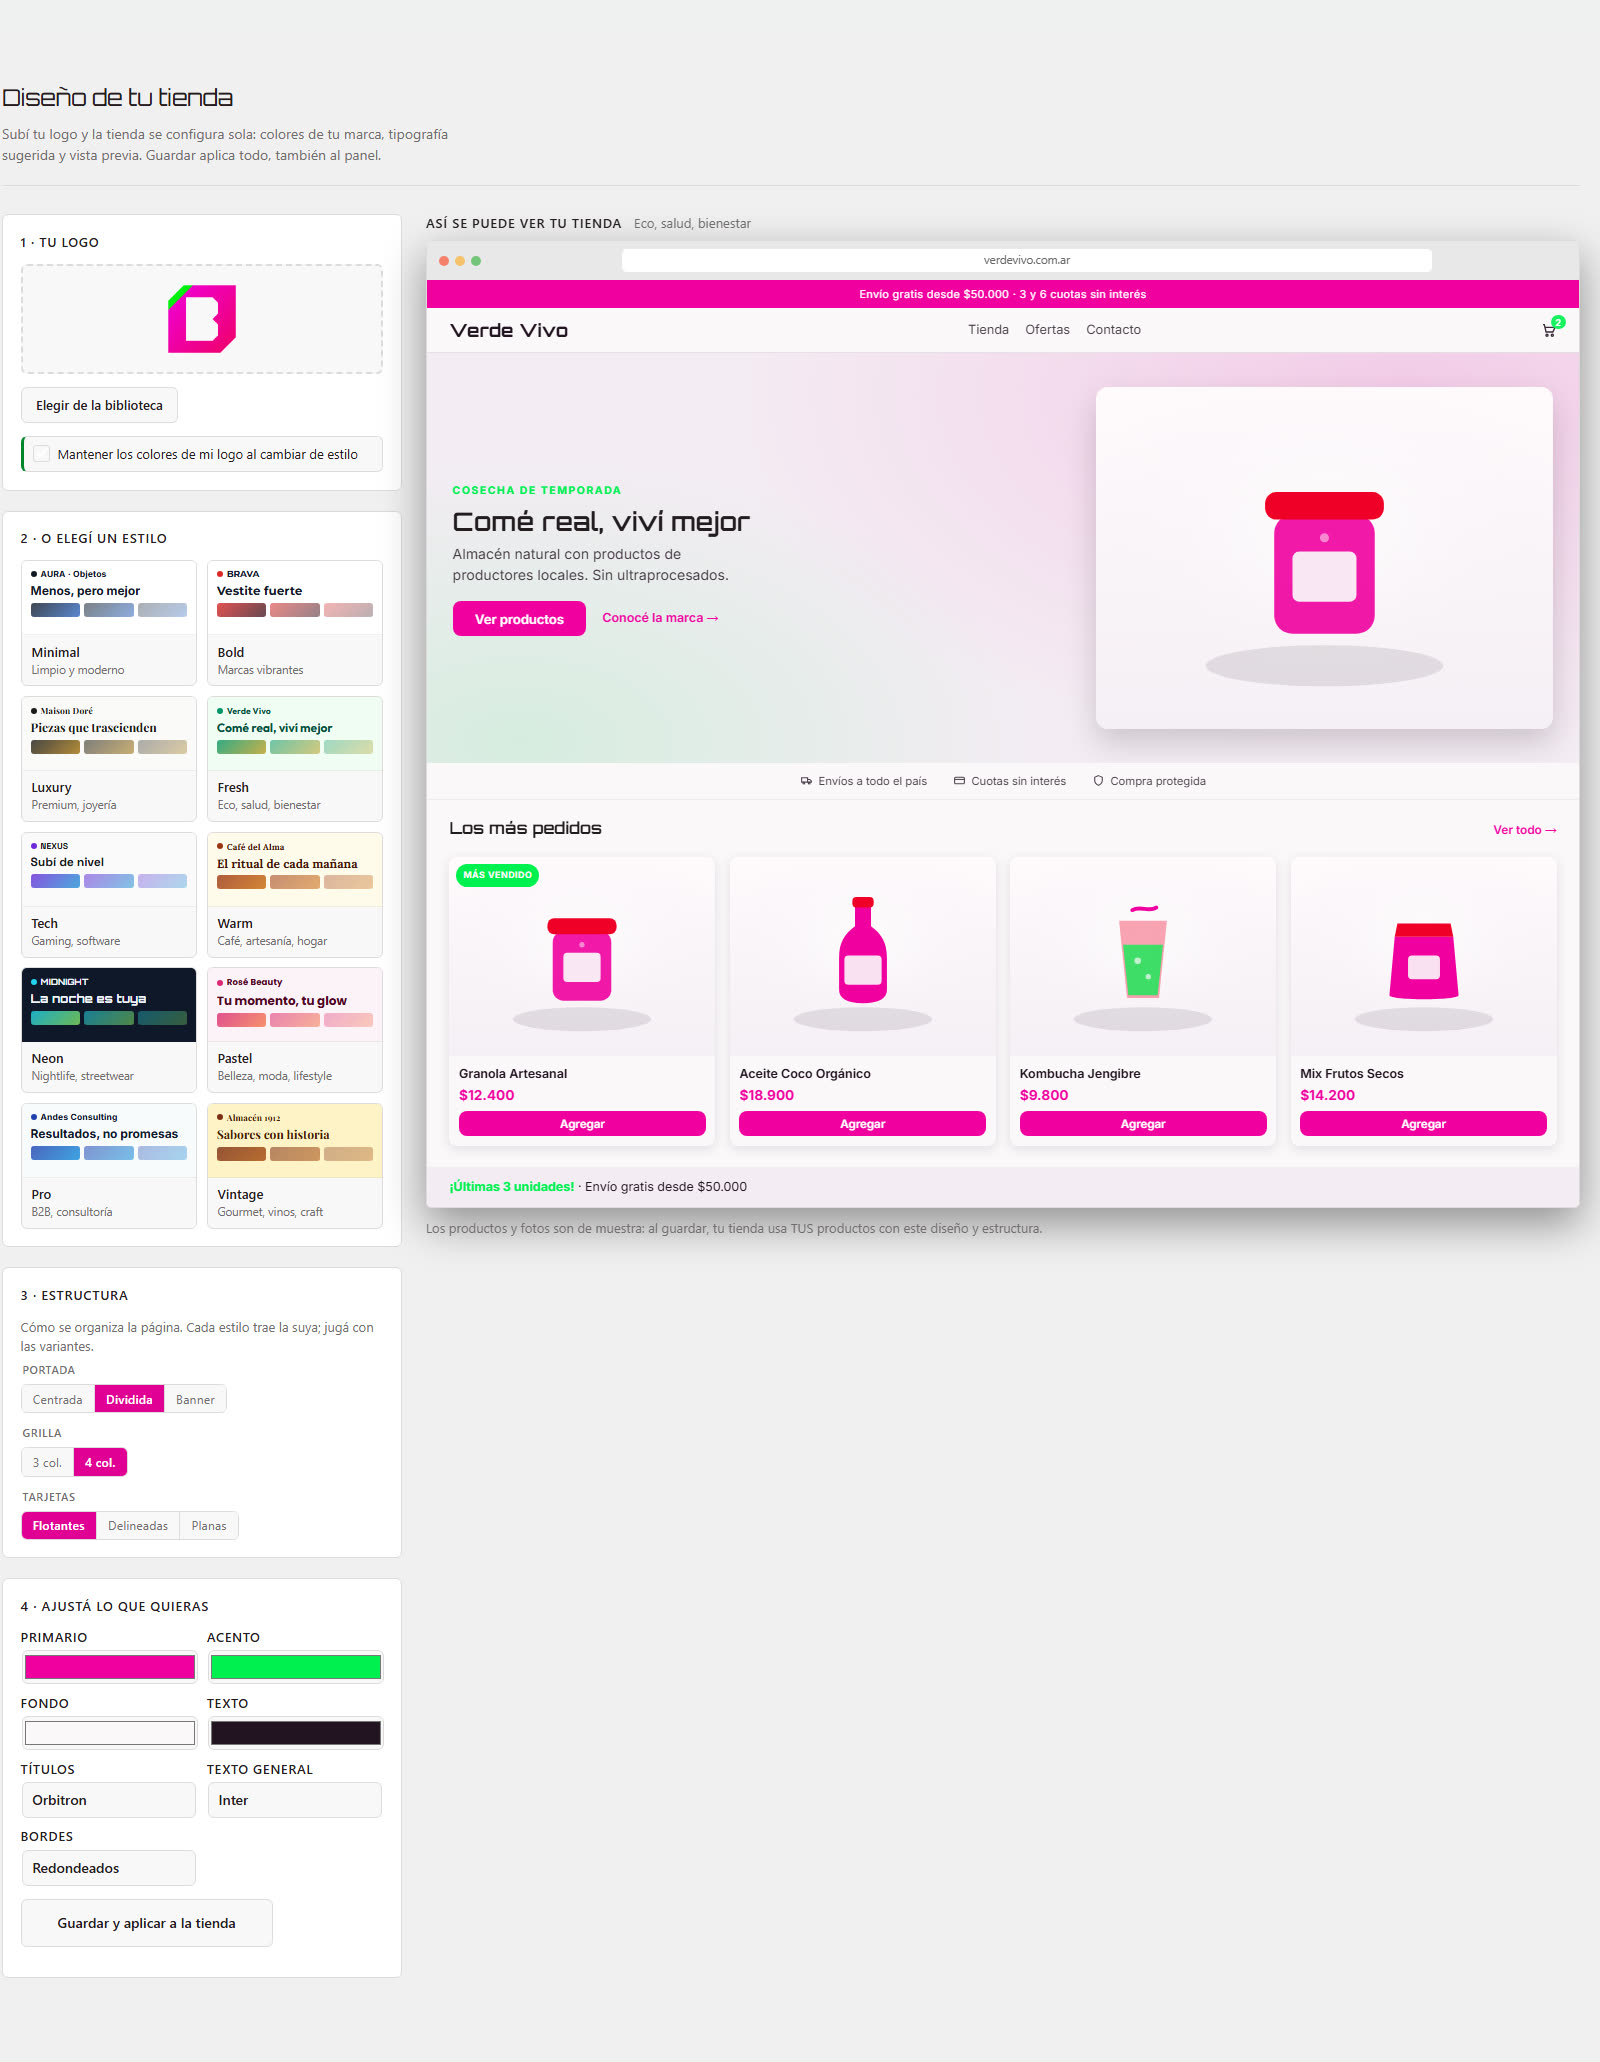1600x2062 pixels.
Task: Click the Compra protegida text
Action: click(1158, 781)
